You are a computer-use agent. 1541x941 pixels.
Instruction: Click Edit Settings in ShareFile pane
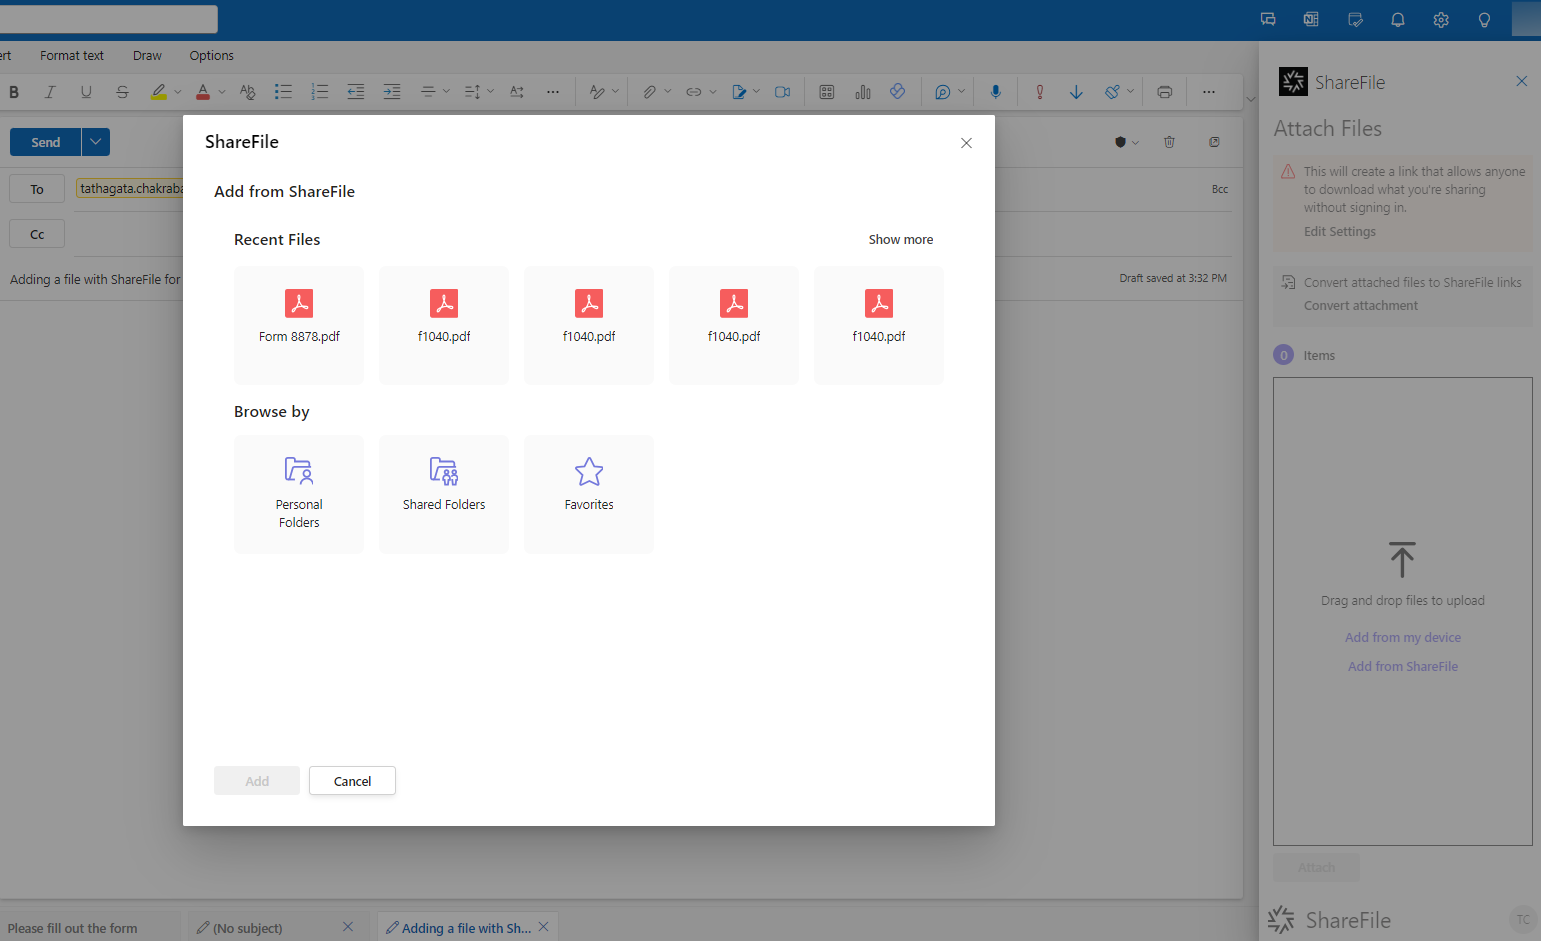1340,232
